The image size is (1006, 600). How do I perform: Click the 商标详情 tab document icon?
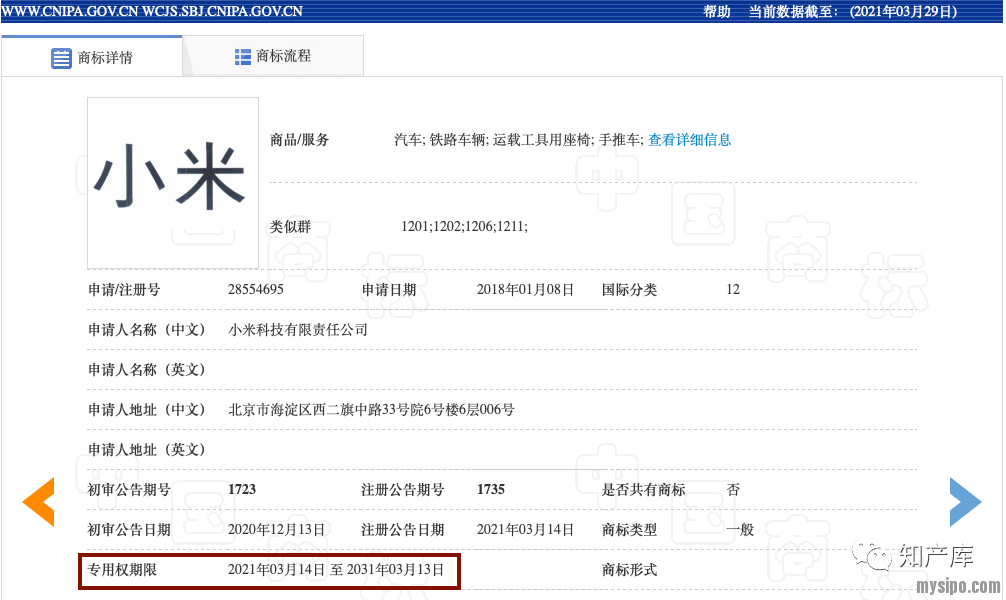pos(61,58)
